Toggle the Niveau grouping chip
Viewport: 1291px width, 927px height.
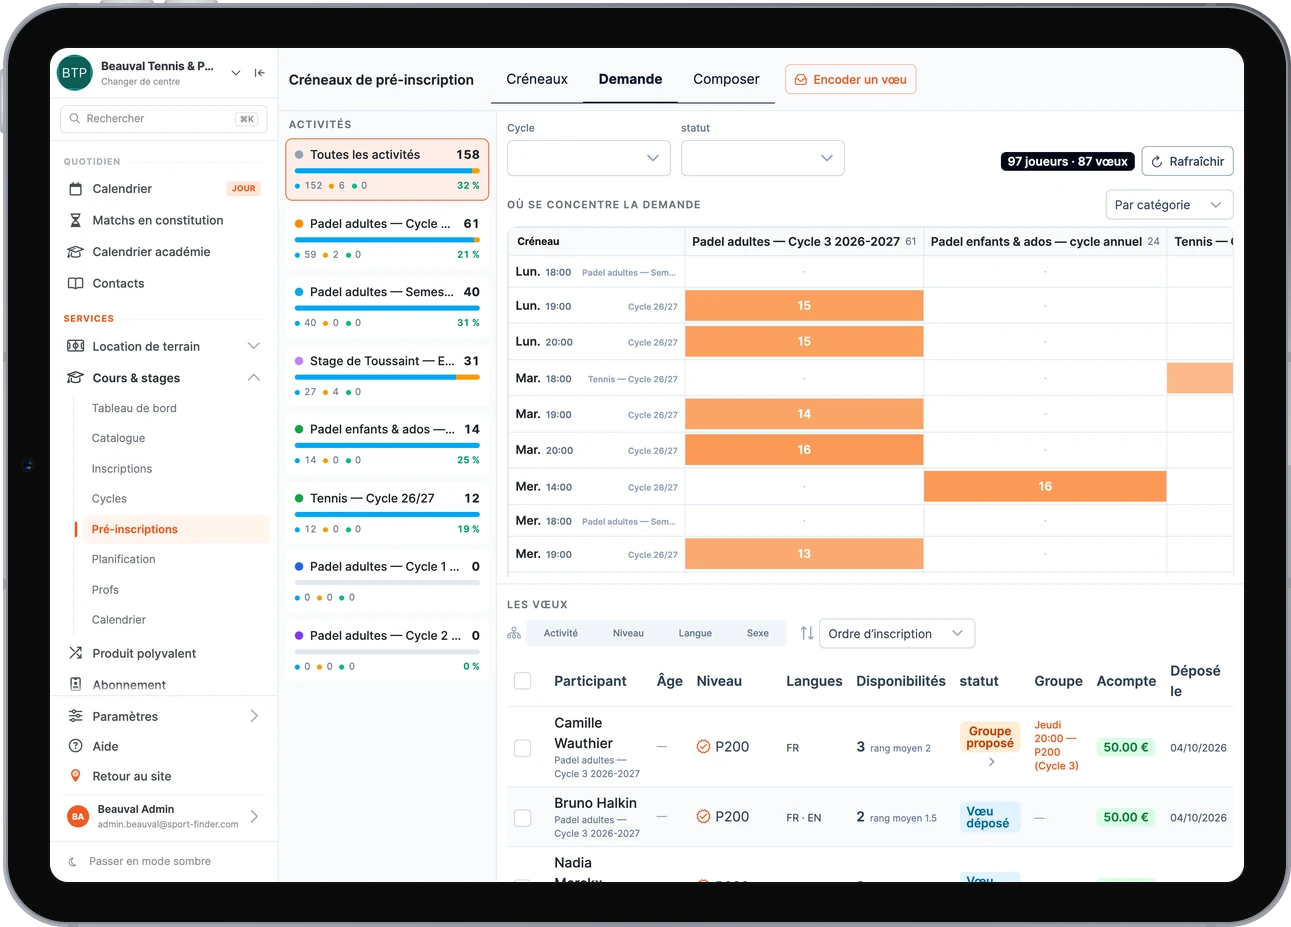click(x=628, y=633)
